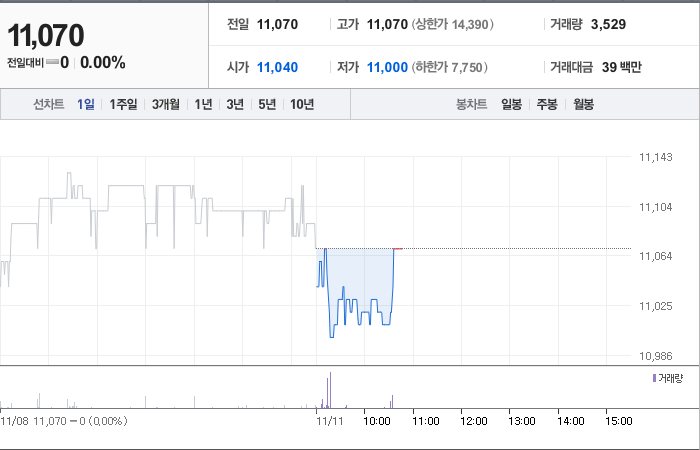Click the 거래량 value 3,529

(608, 24)
